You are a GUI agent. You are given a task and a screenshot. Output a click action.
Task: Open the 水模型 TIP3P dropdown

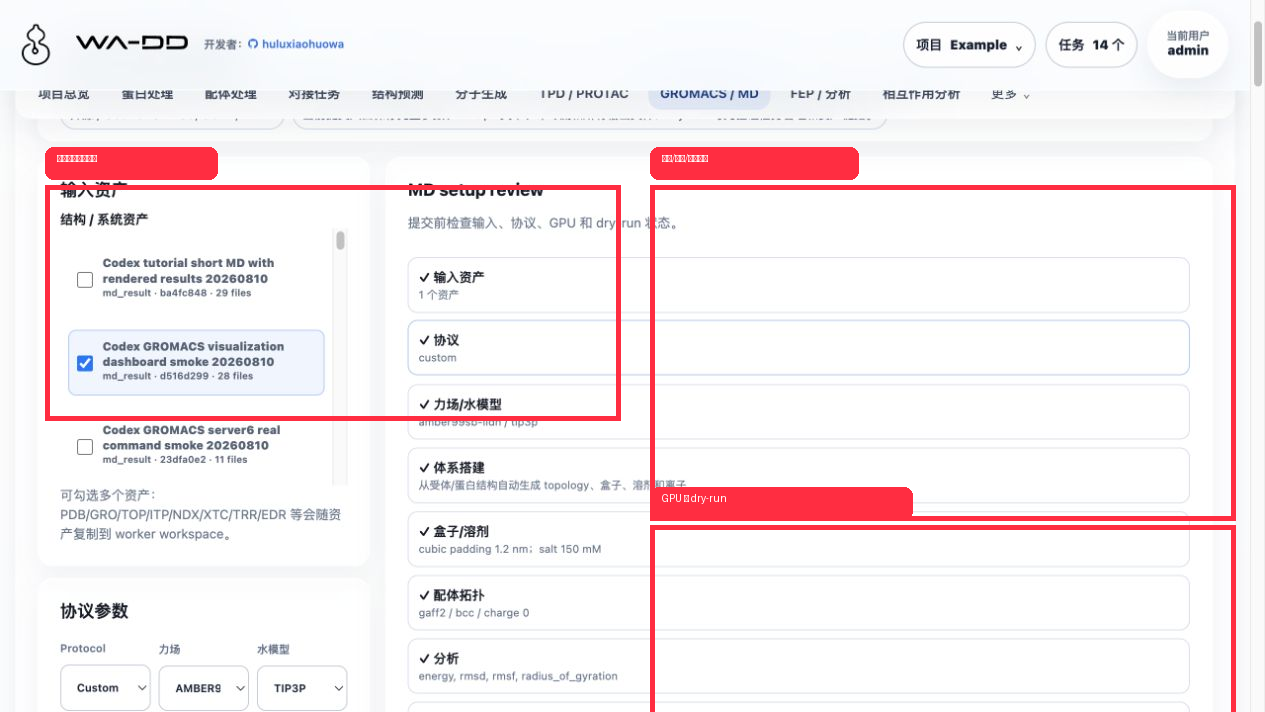pyautogui.click(x=302, y=688)
